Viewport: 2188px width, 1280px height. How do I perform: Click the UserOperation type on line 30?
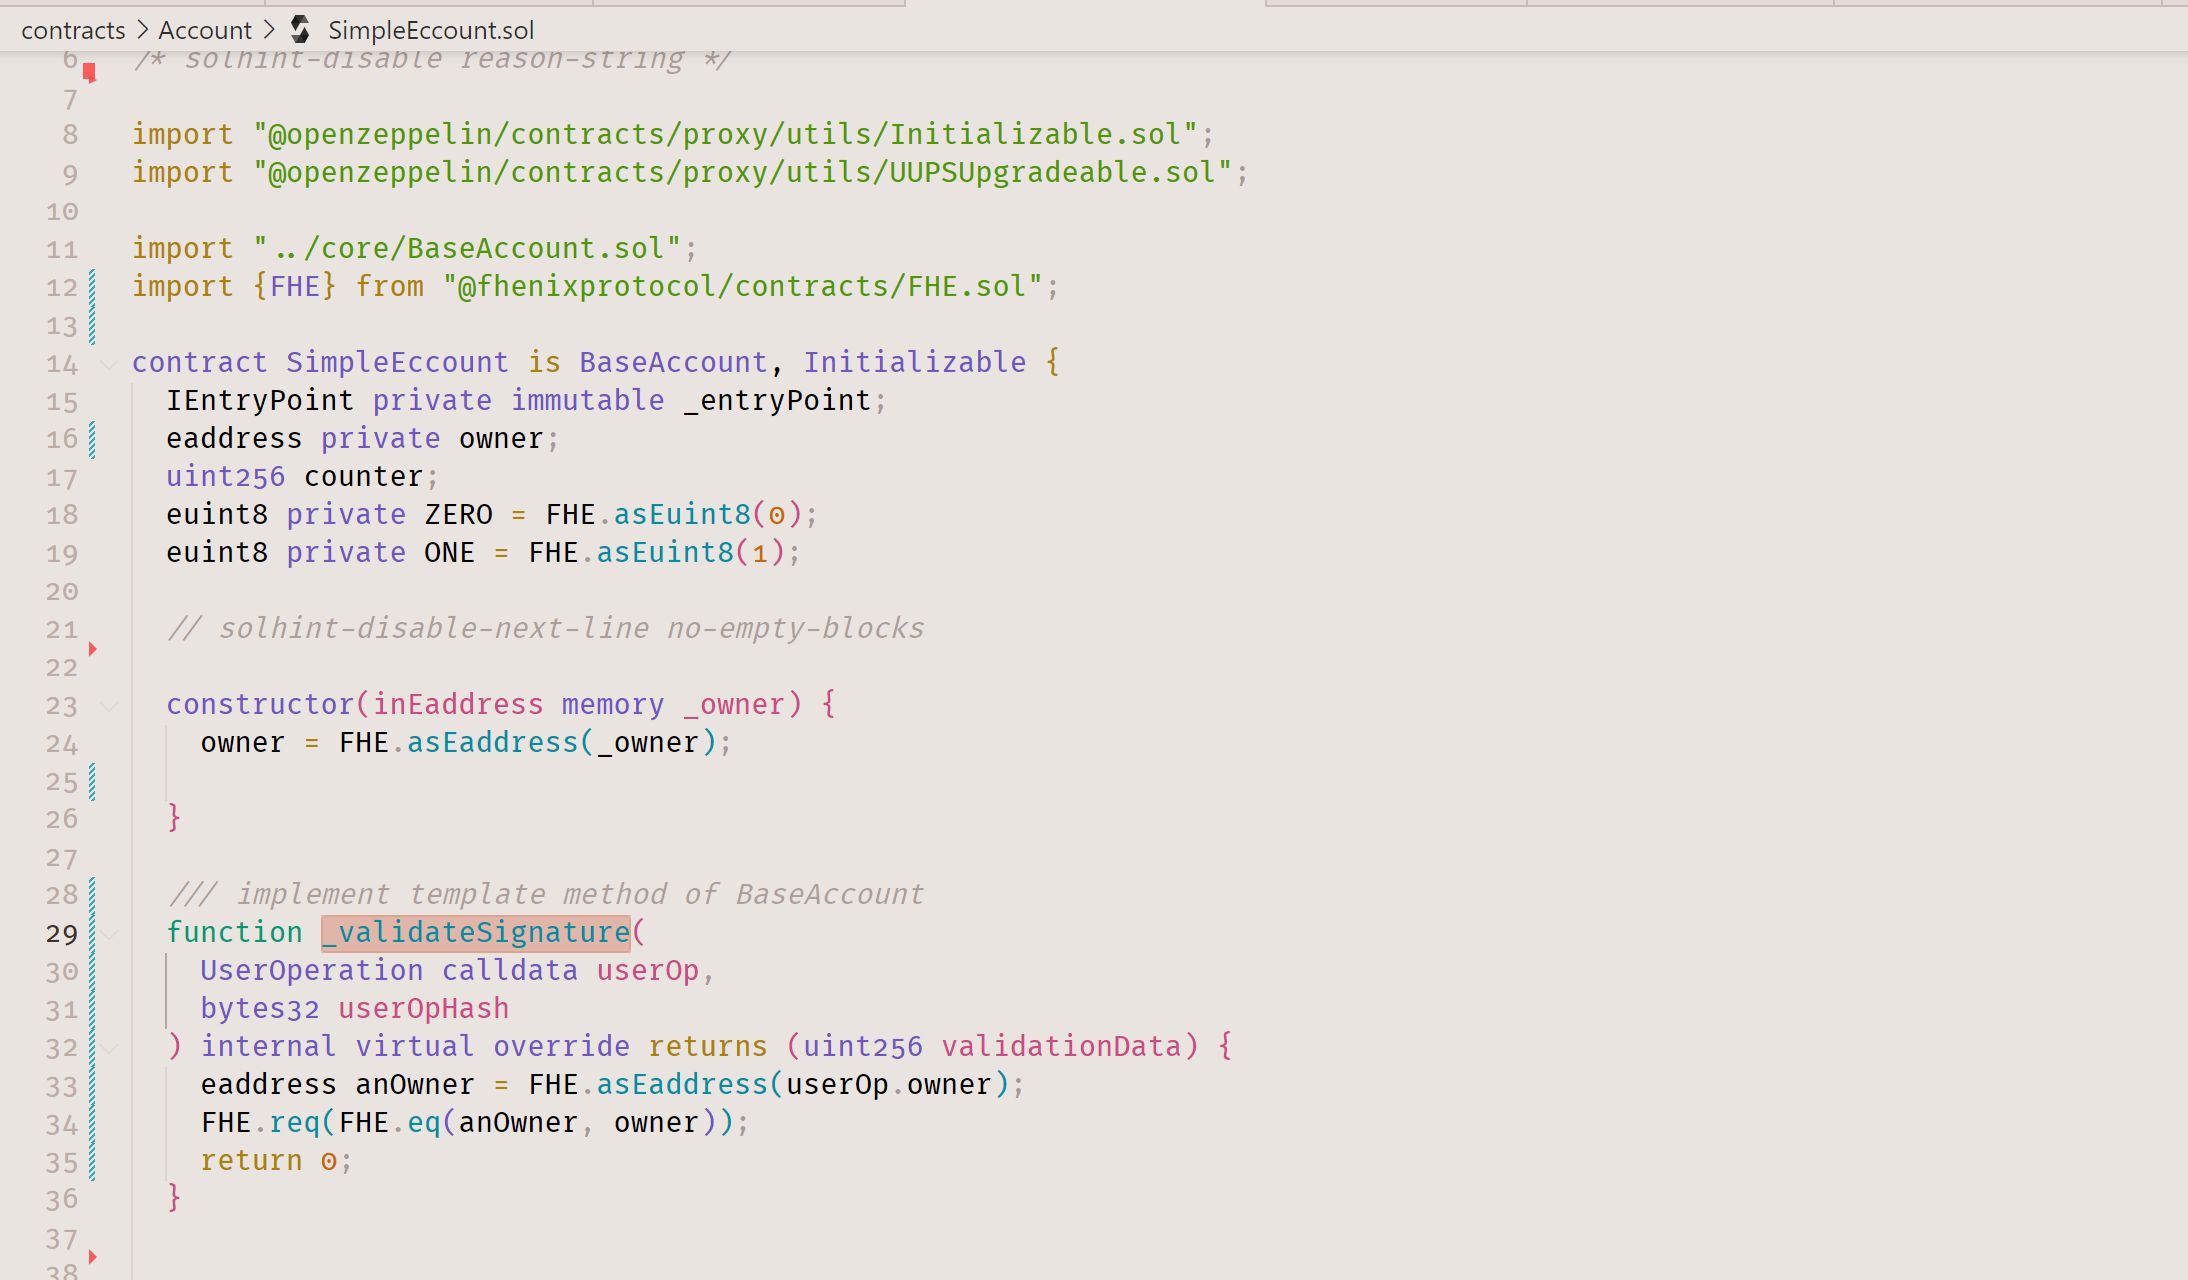coord(312,970)
